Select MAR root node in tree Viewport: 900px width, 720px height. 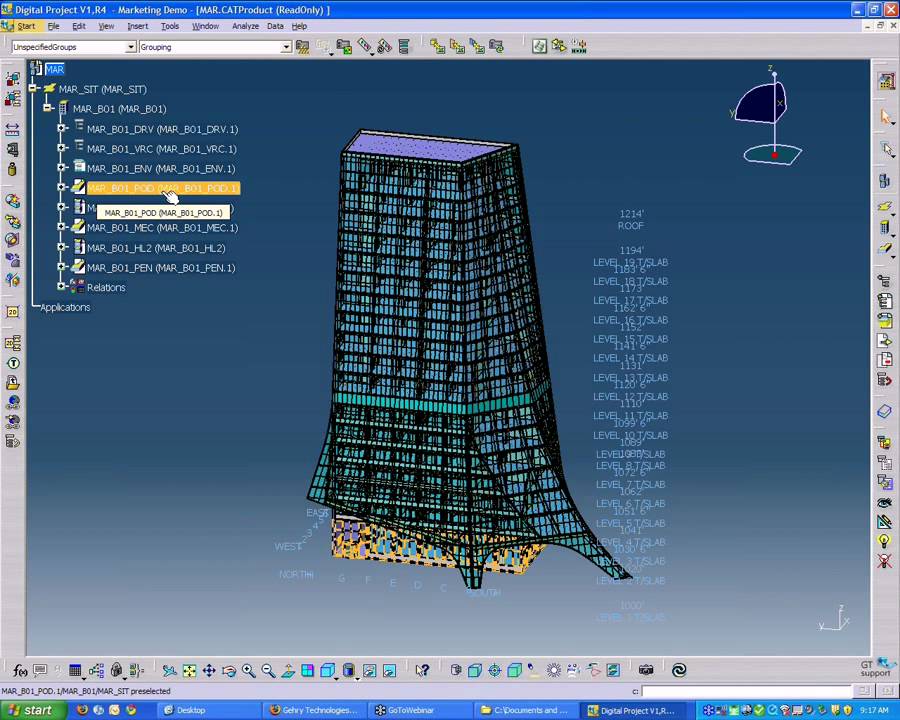(x=55, y=69)
